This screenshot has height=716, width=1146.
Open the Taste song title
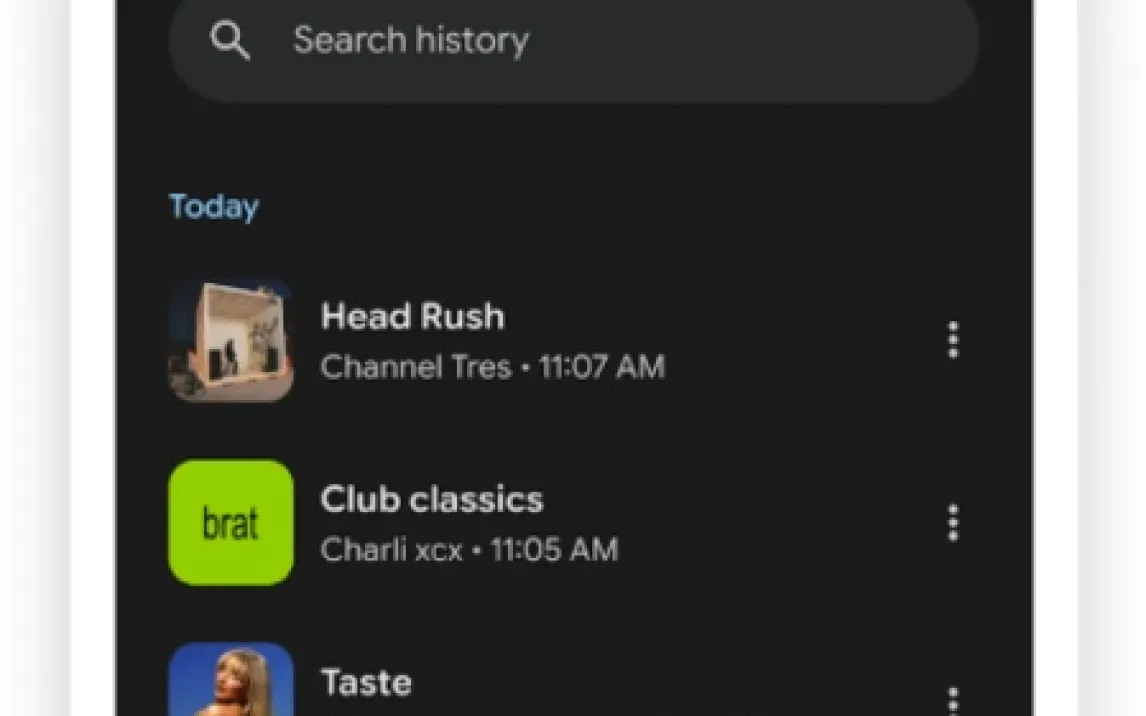(366, 682)
